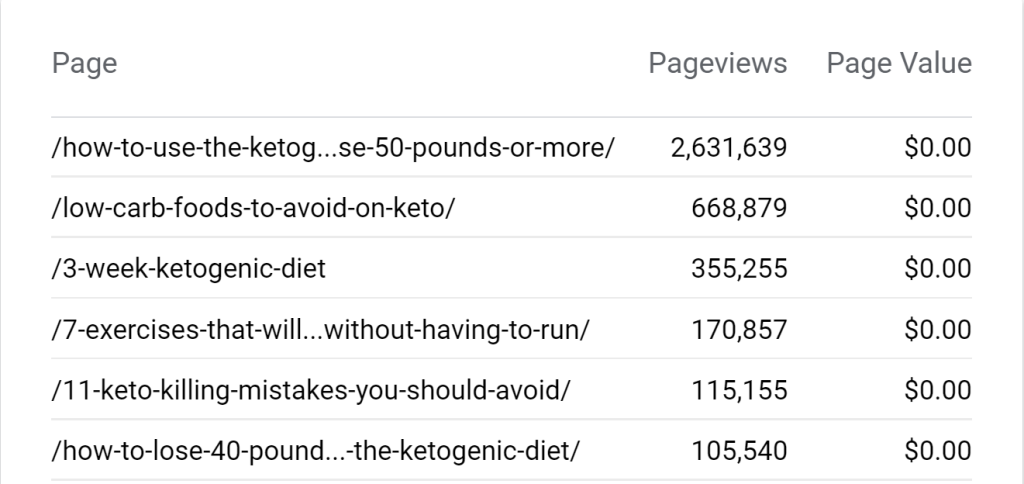This screenshot has width=1024, height=484.
Task: Open the low-carb-foods-to-avoid-on-keto page link
Action: 254,208
